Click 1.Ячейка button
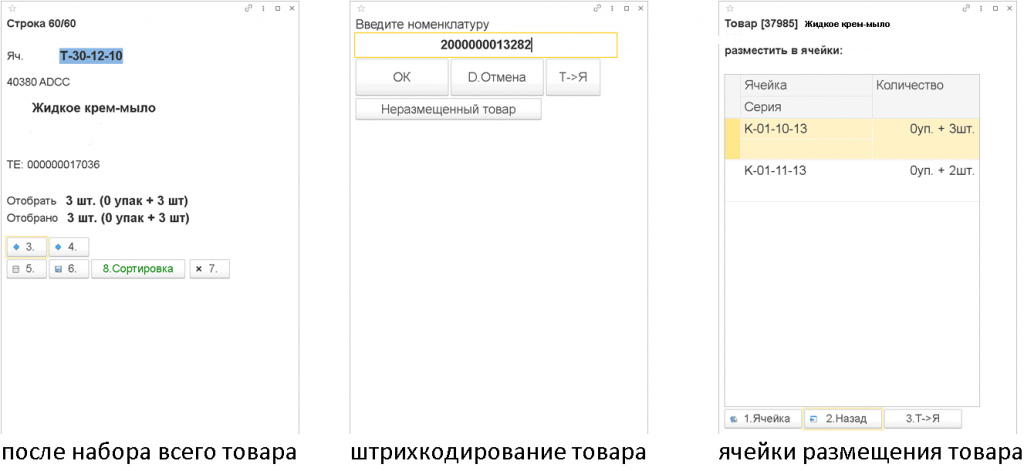The height and width of the screenshot is (471, 1024). pyautogui.click(x=763, y=419)
